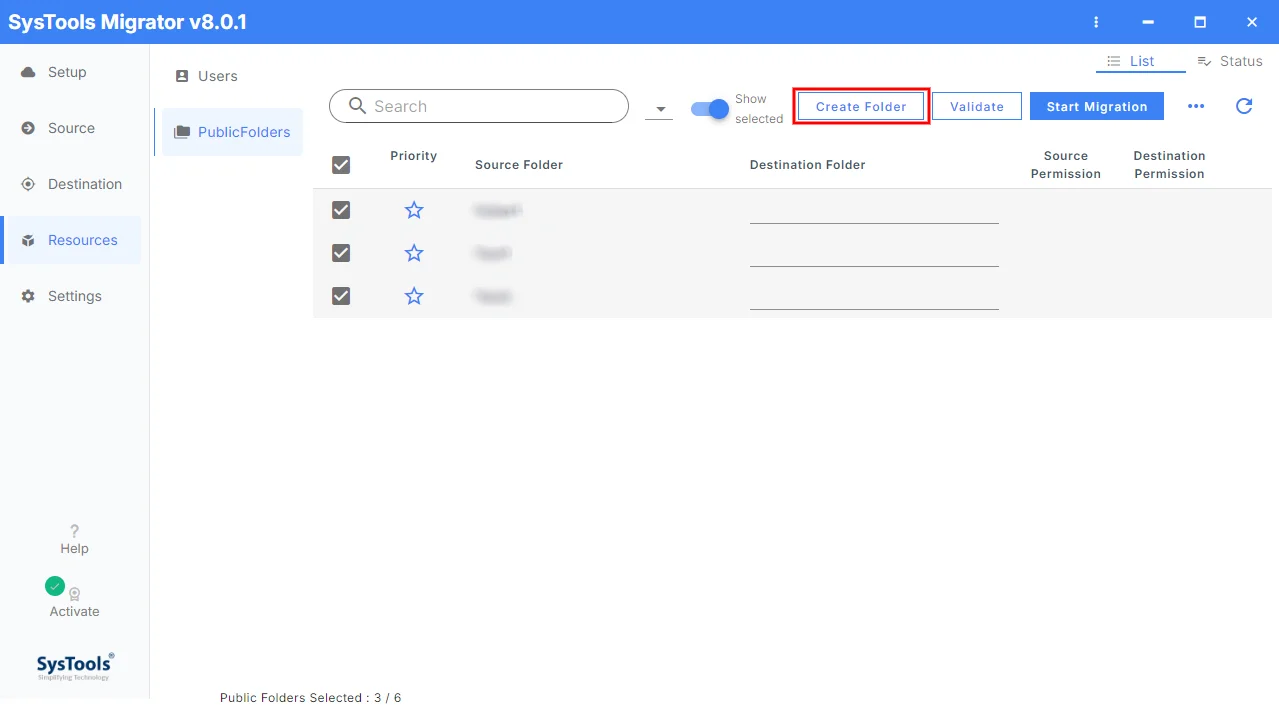
Task: Click the Source arrow icon
Action: 28,128
